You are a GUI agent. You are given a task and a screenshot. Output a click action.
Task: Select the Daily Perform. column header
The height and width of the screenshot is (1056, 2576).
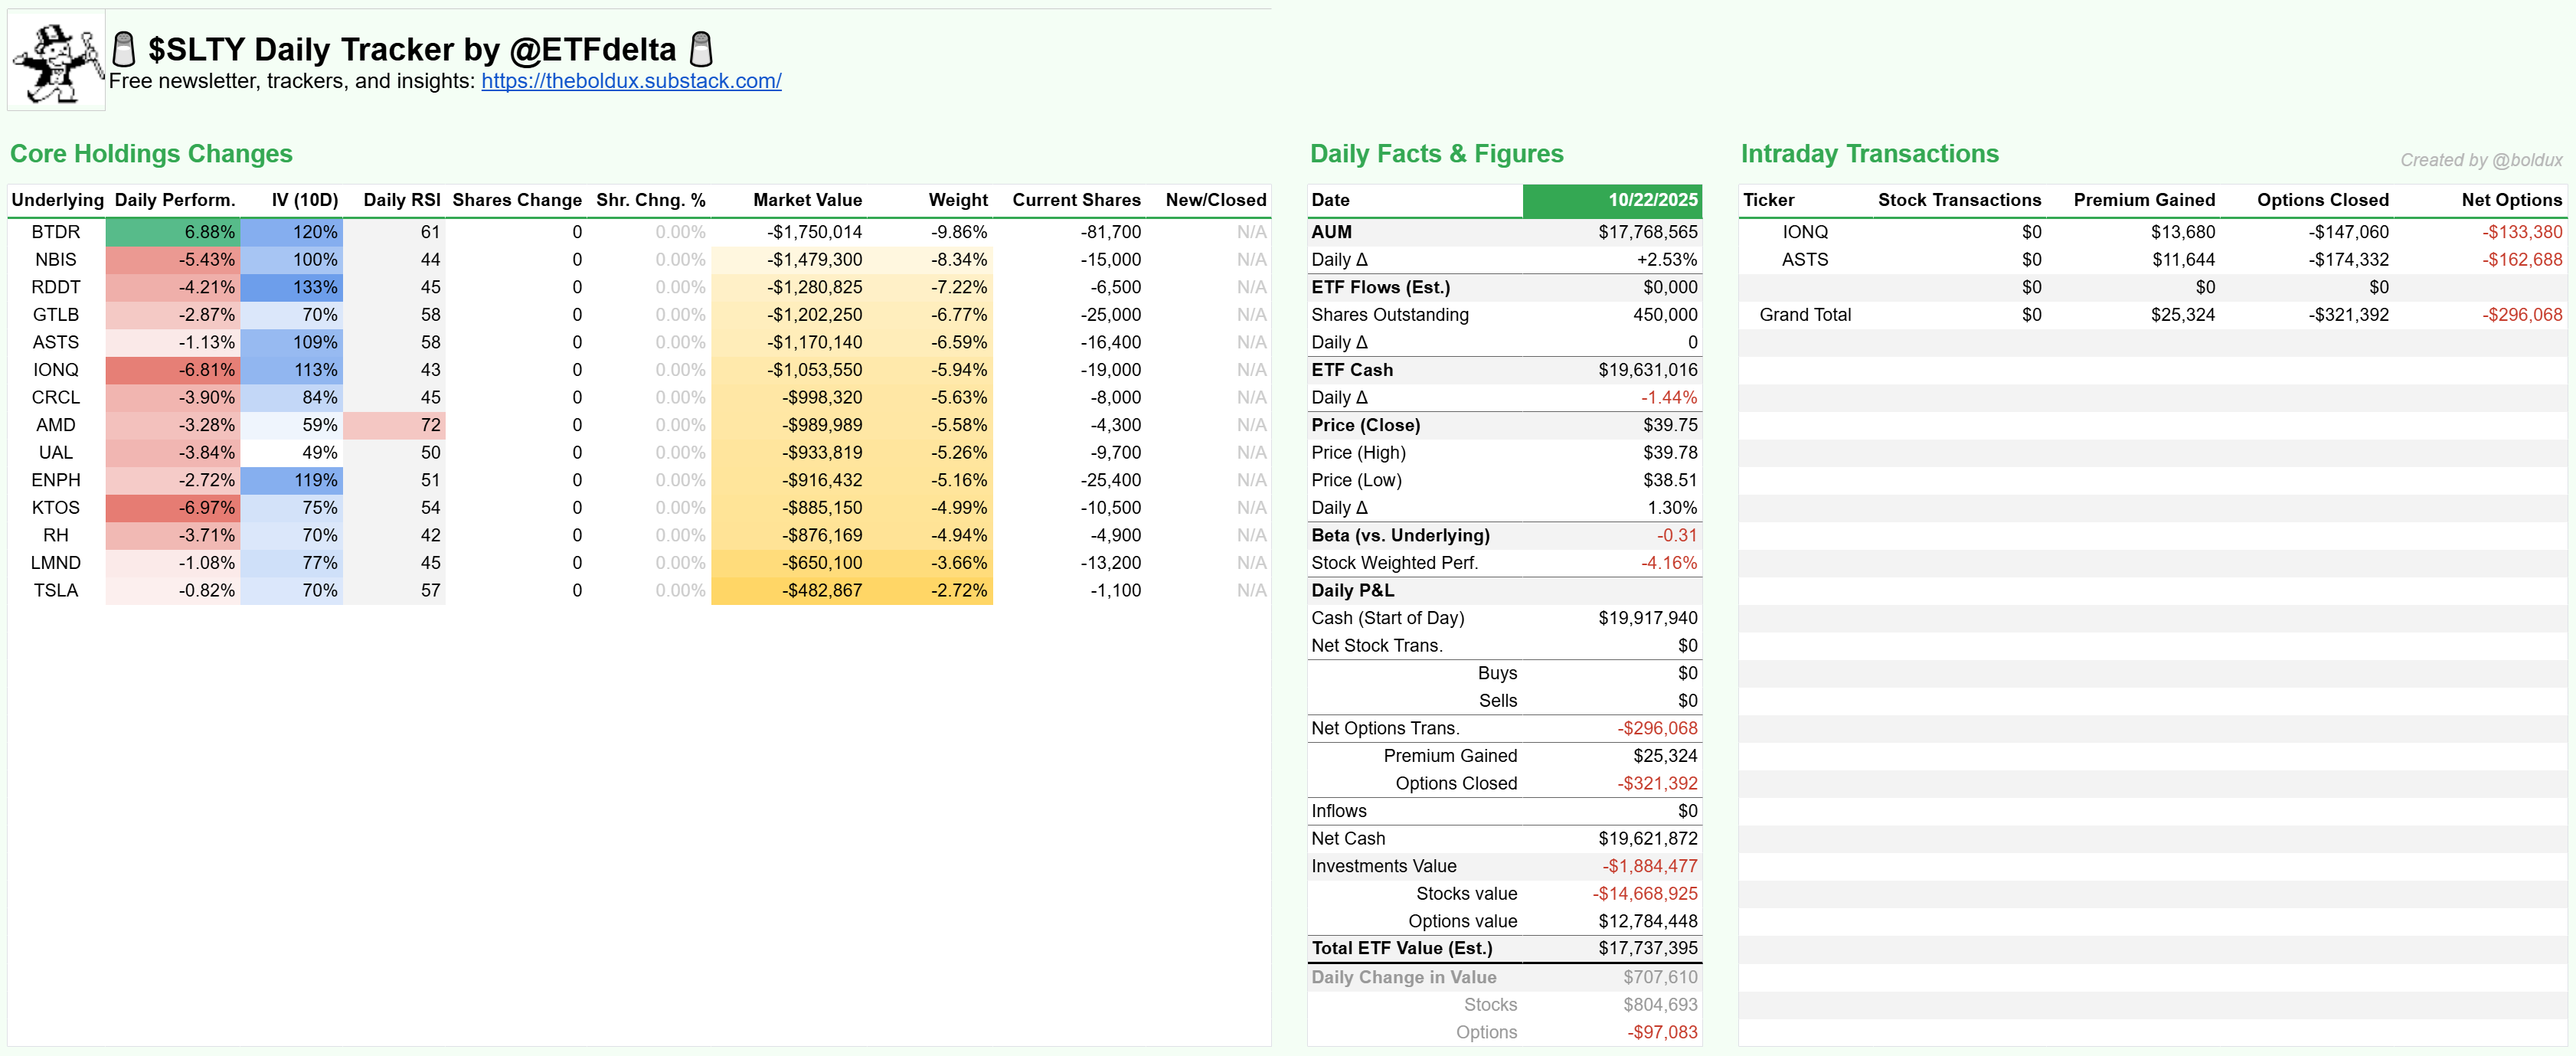coord(174,200)
